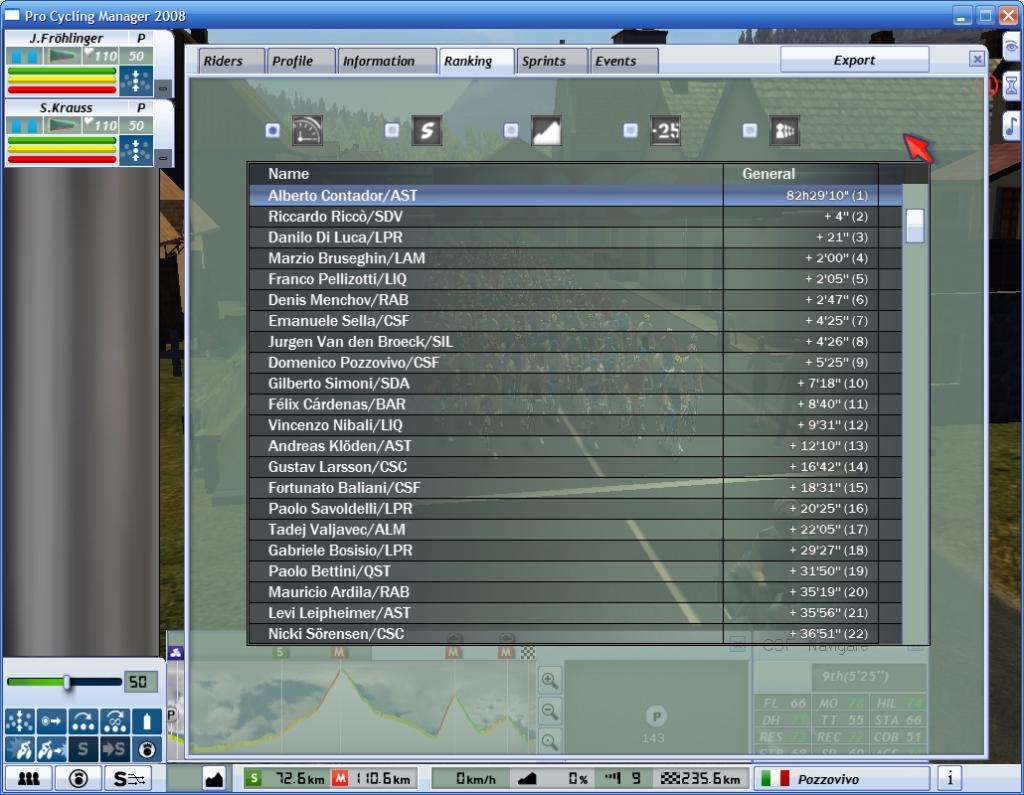Click the eye camera view icon

(x=1011, y=46)
